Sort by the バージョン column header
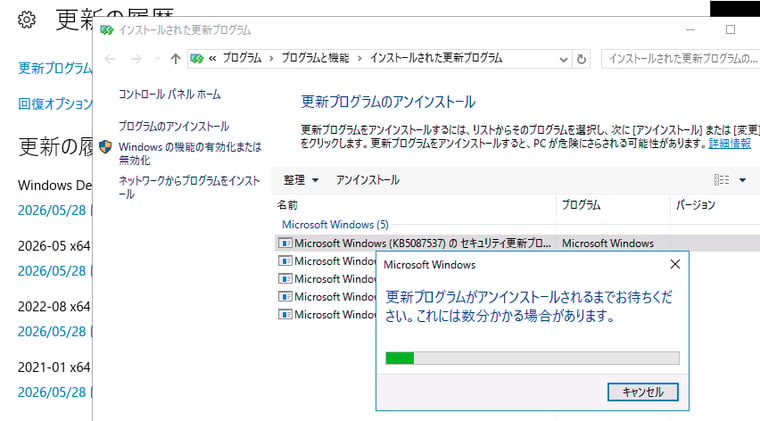Image resolution: width=760 pixels, height=421 pixels. coord(715,205)
